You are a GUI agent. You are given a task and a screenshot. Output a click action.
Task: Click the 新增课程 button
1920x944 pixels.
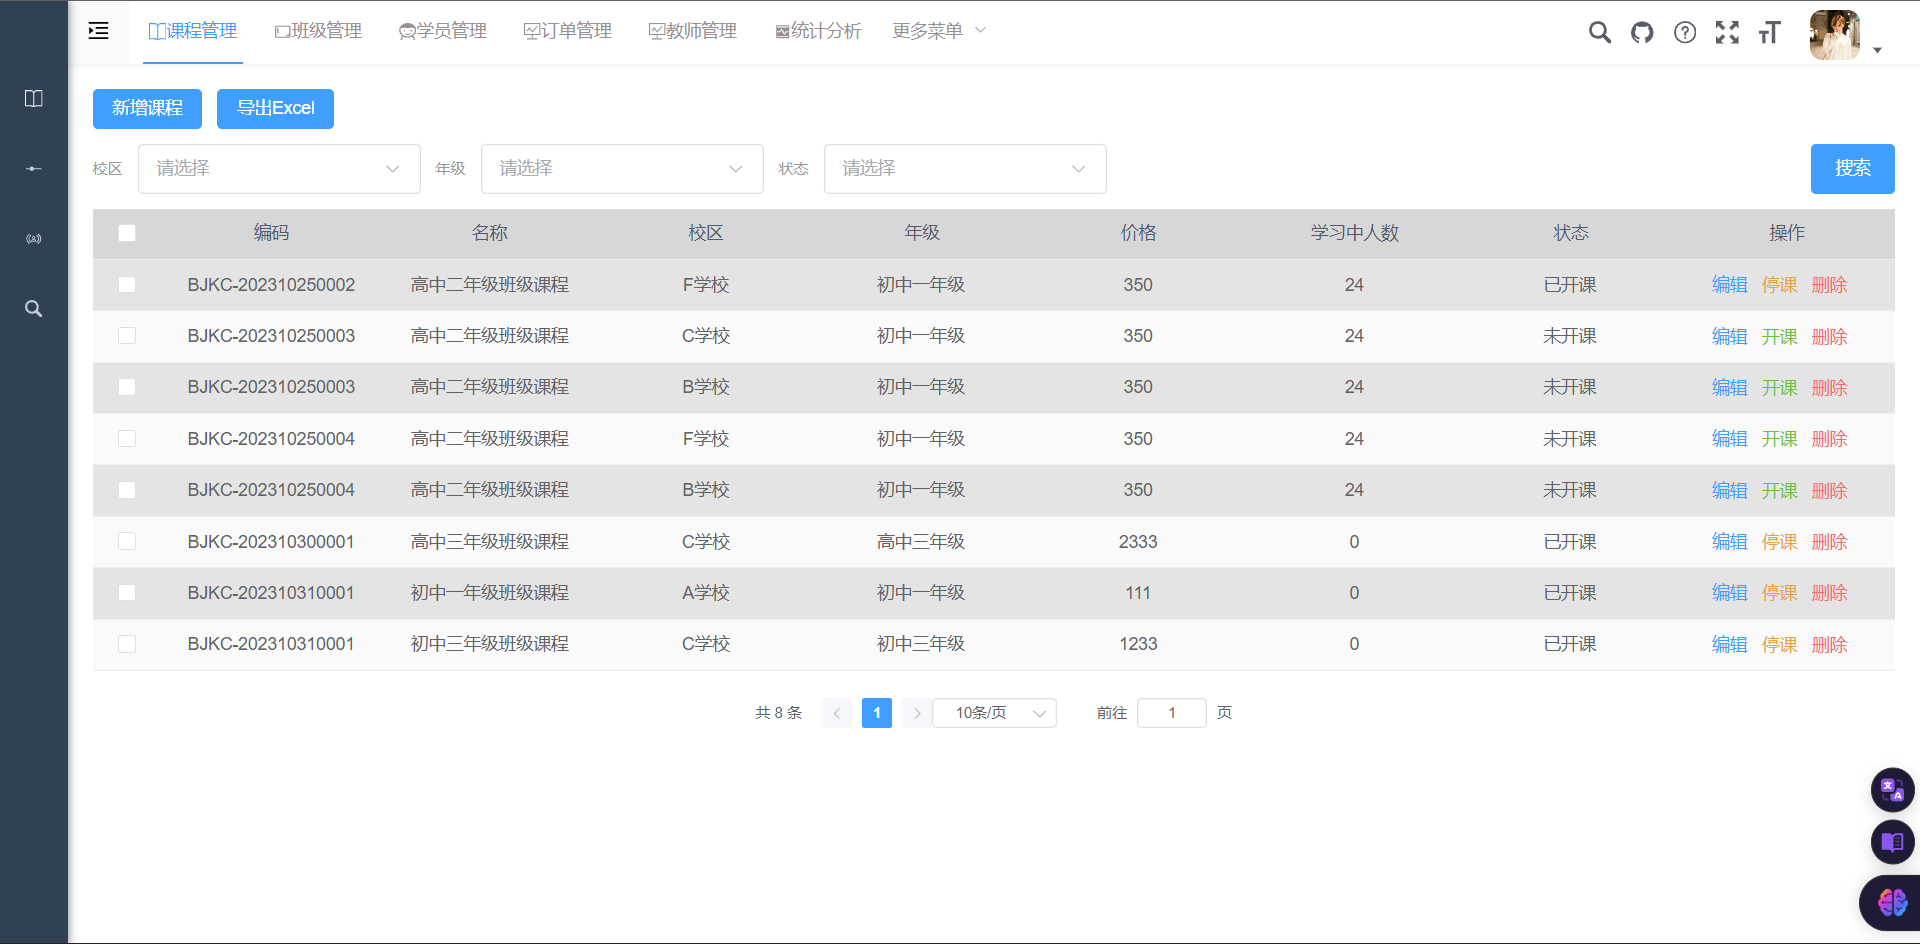click(147, 109)
